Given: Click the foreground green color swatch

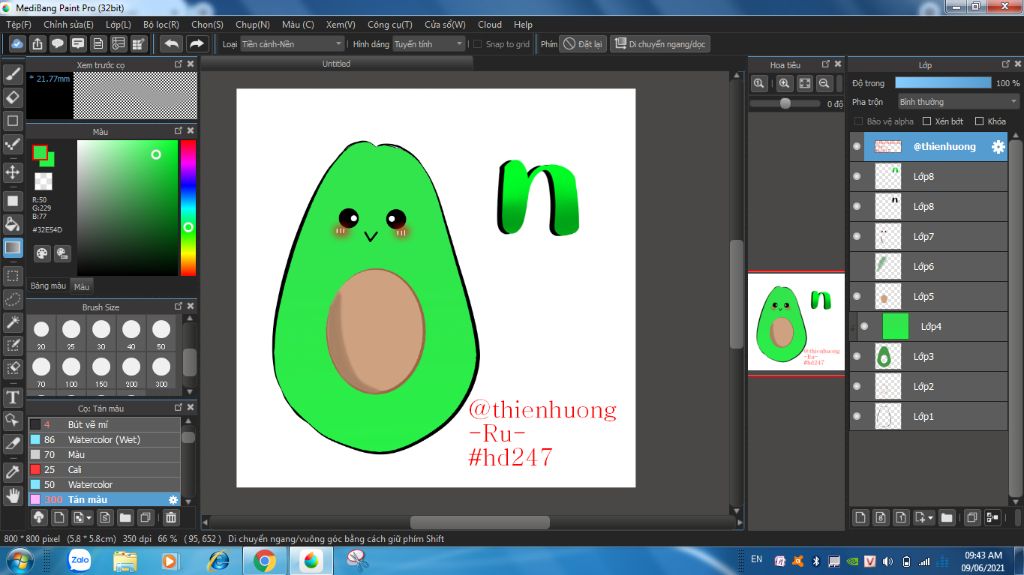Looking at the screenshot, I should (x=40, y=153).
